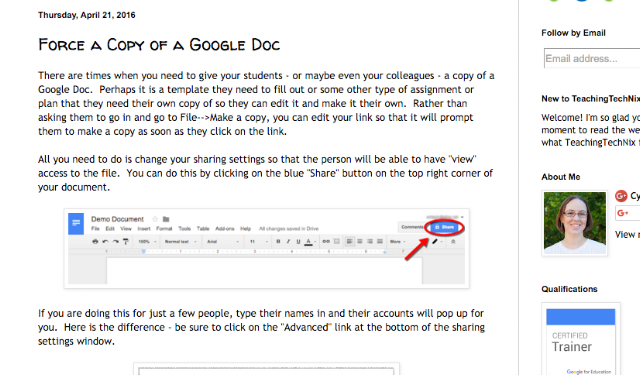The width and height of the screenshot is (640, 375).
Task: Click the Google+ follow button under the author name
Action: click(x=628, y=213)
